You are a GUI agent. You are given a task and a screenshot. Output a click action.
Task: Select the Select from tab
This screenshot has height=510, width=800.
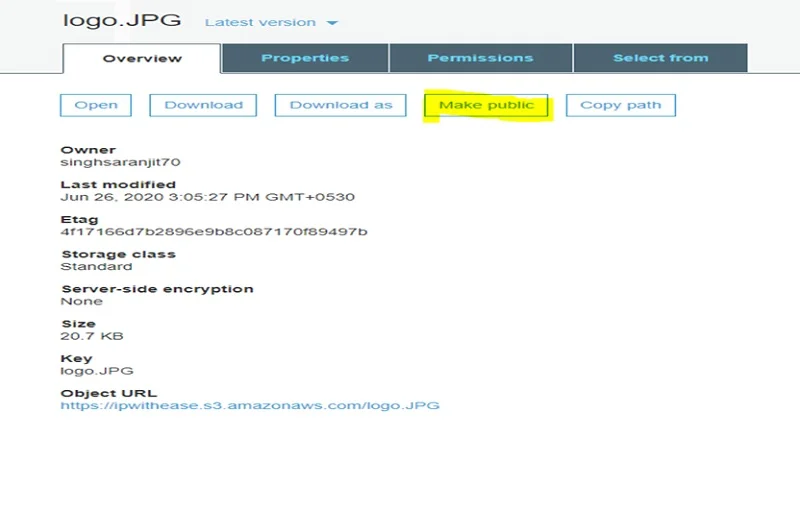(660, 58)
